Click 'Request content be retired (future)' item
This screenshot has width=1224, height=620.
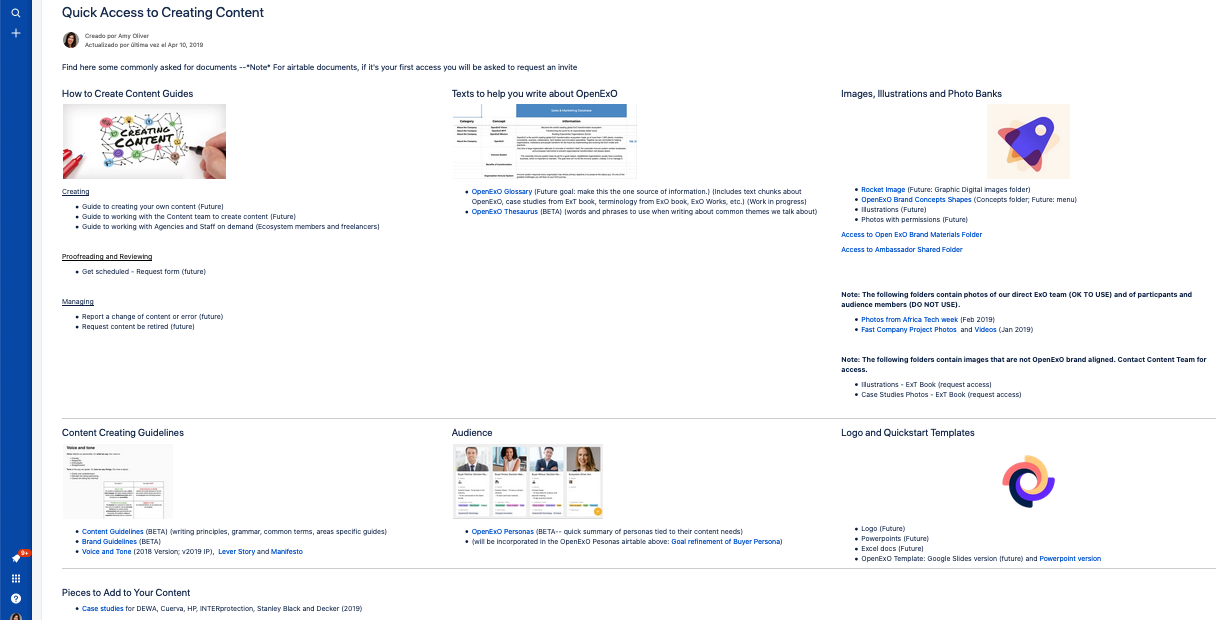[138, 327]
